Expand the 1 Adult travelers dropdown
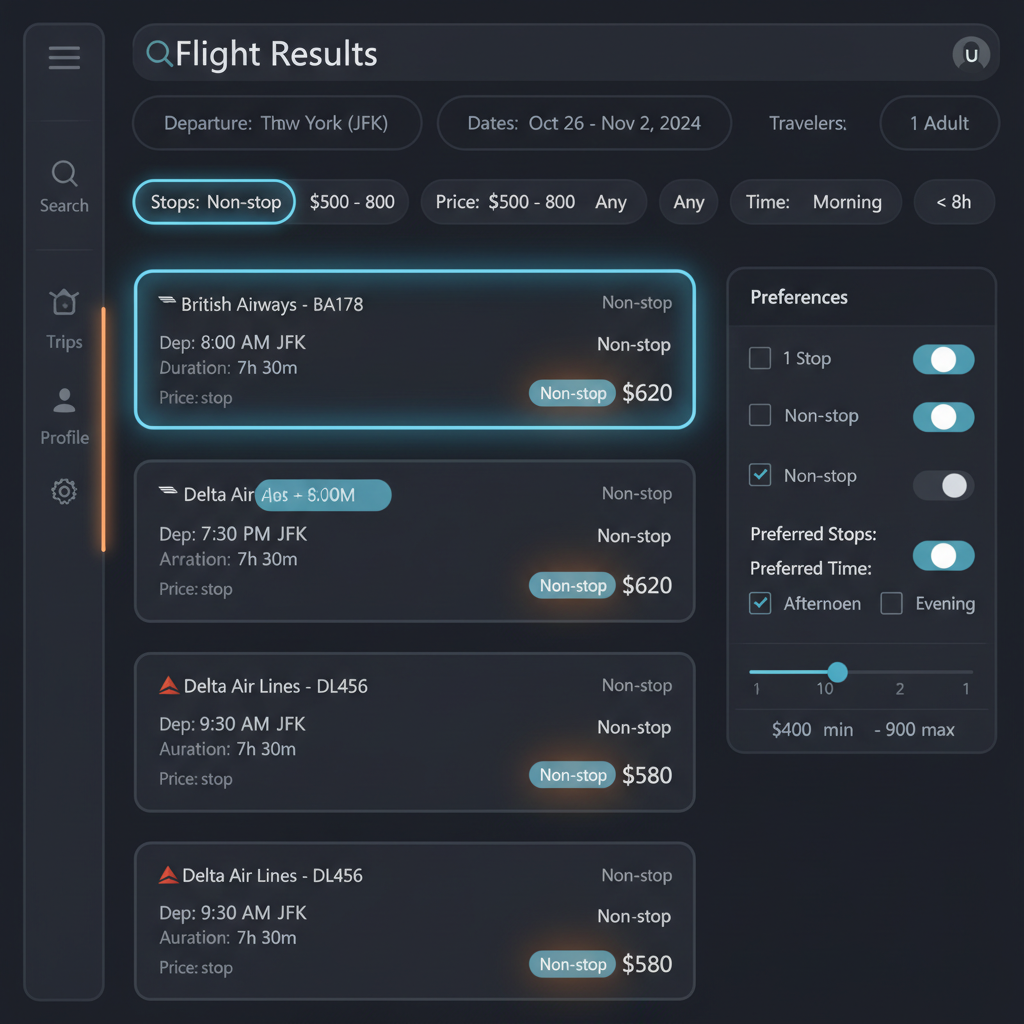The height and width of the screenshot is (1024, 1024). click(x=938, y=123)
